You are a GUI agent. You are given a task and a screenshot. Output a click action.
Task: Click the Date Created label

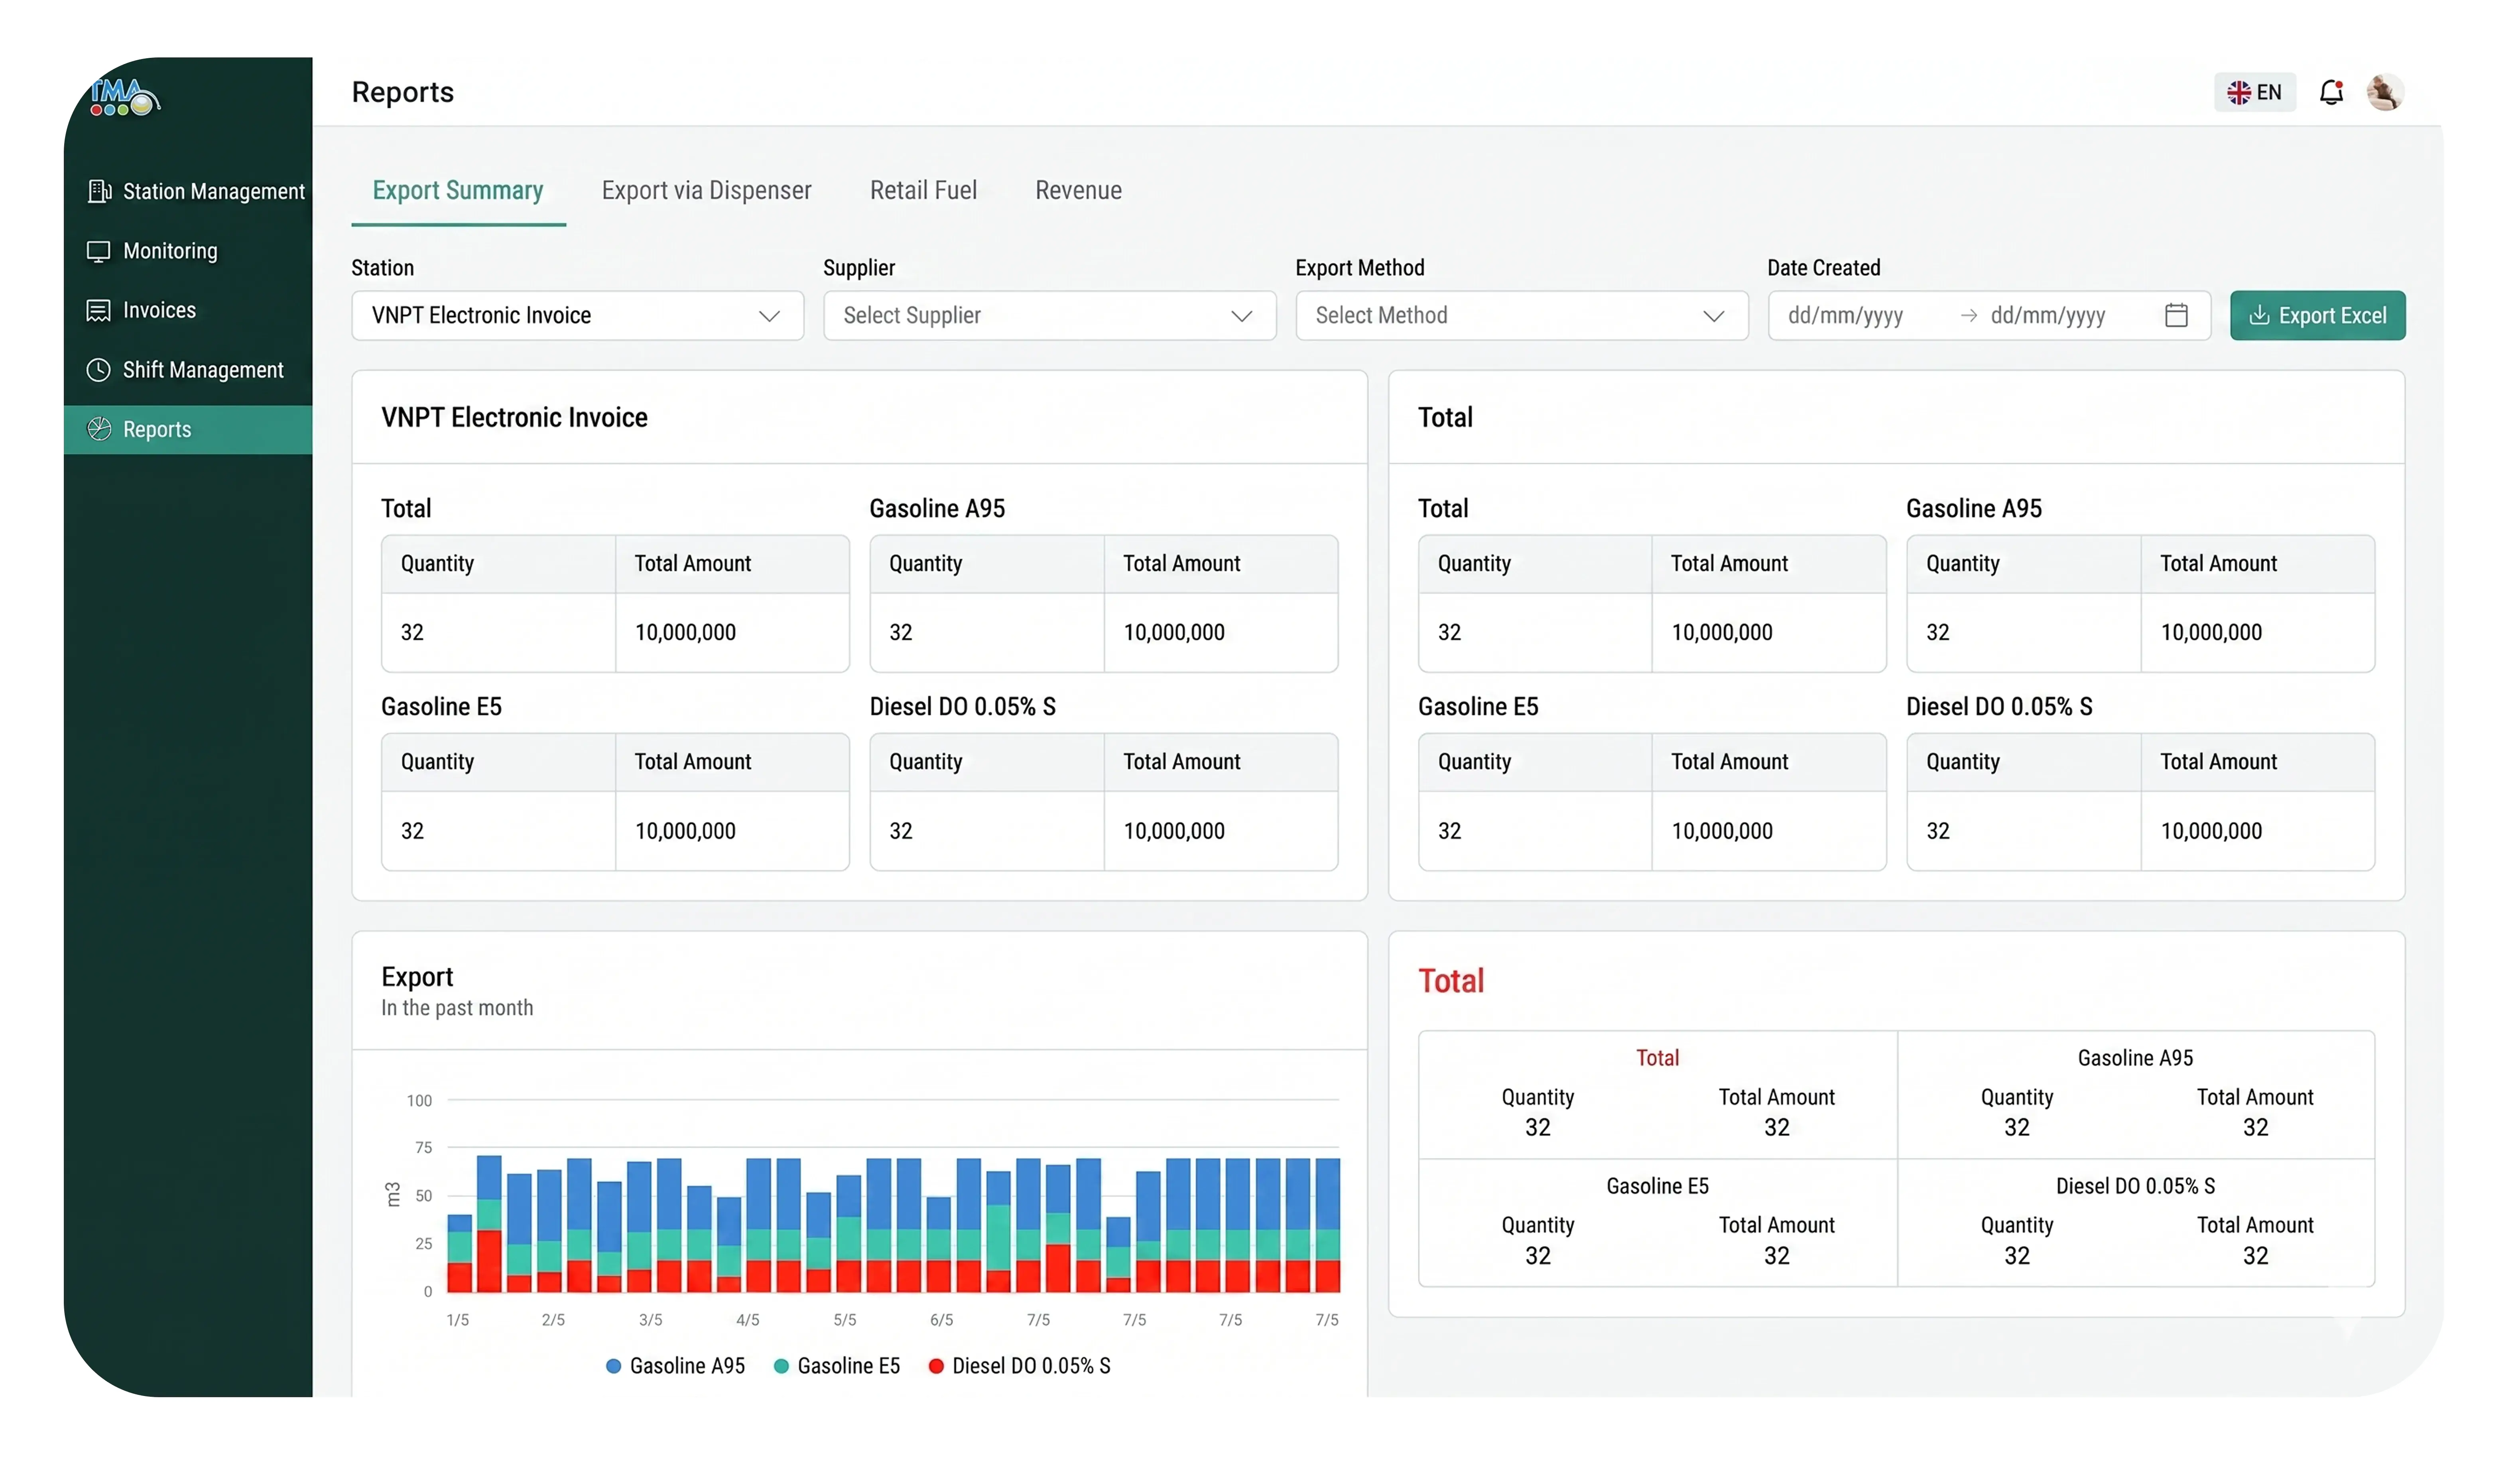pos(1823,268)
